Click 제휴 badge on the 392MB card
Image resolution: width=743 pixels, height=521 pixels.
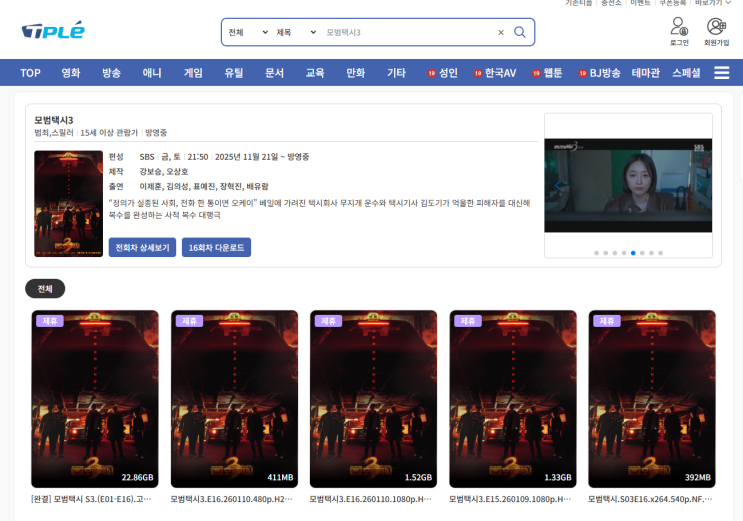(607, 321)
